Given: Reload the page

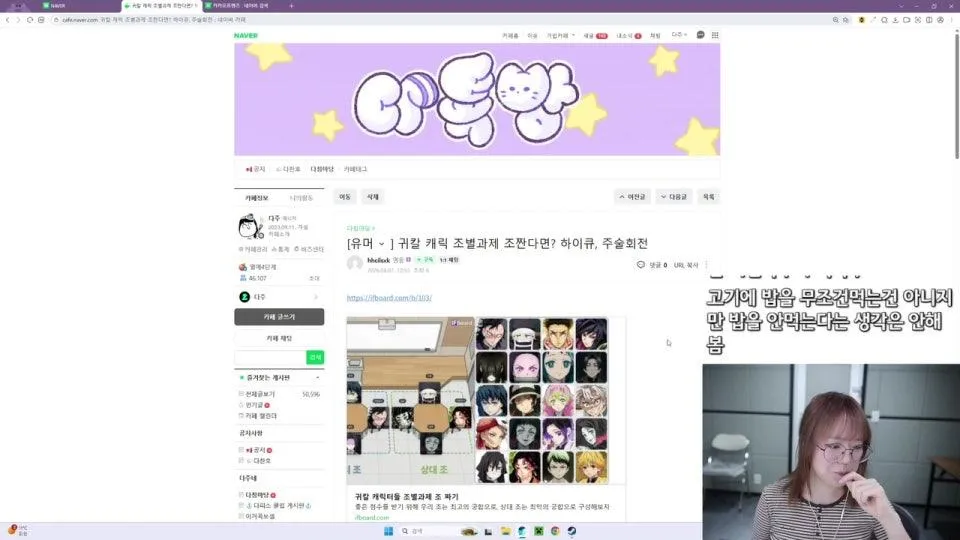Looking at the screenshot, I should (29, 20).
